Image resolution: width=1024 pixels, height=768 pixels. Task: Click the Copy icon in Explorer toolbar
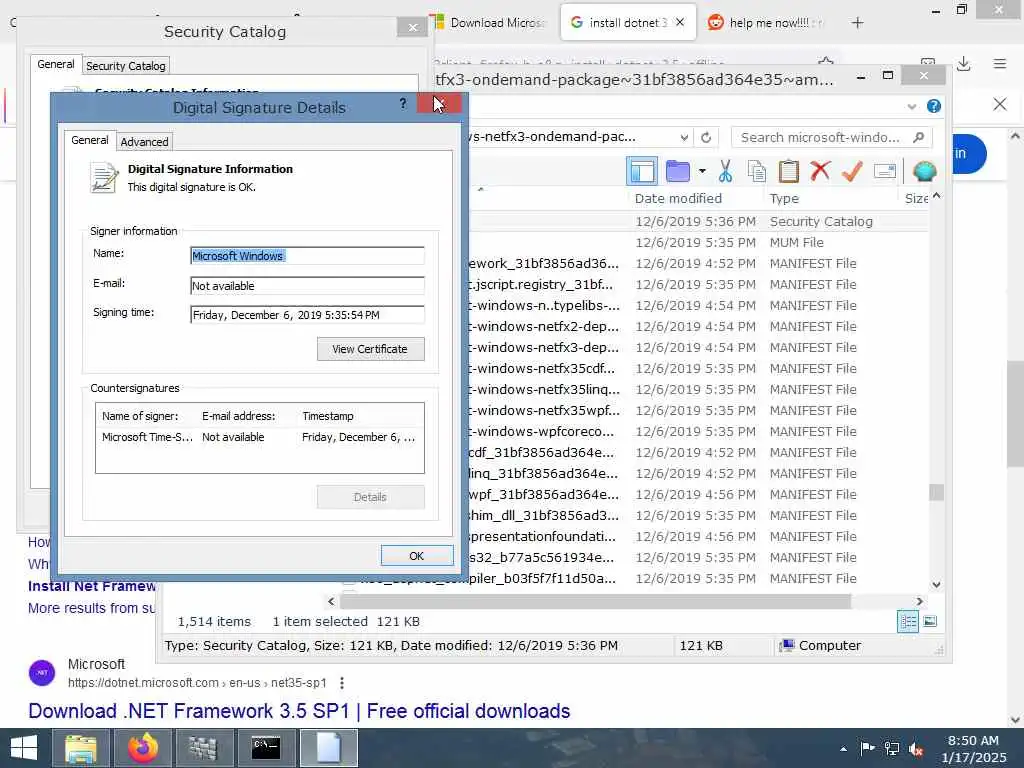[756, 172]
